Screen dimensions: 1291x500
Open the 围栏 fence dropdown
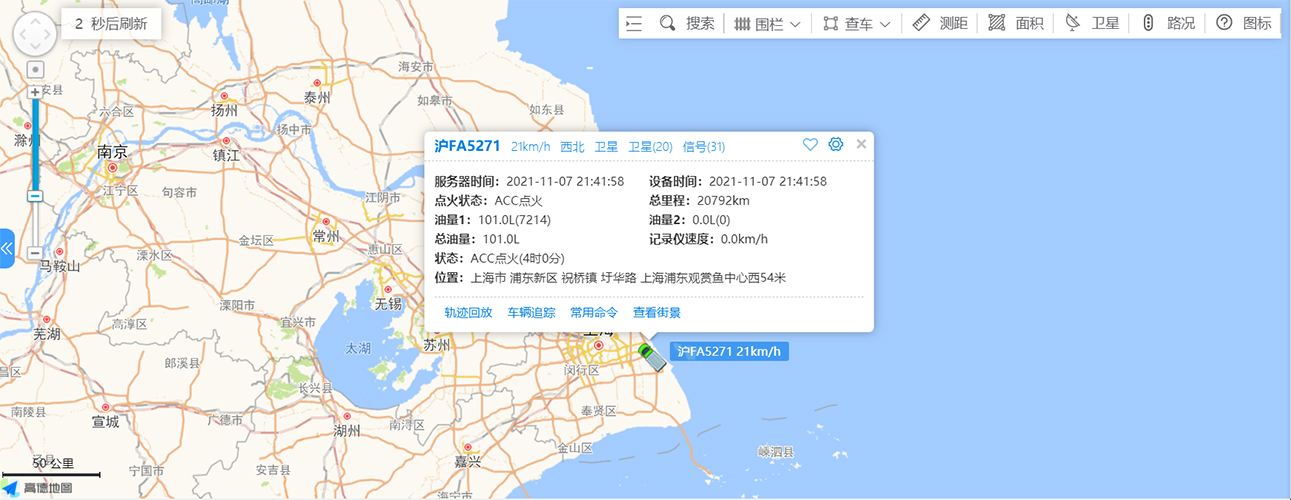768,23
